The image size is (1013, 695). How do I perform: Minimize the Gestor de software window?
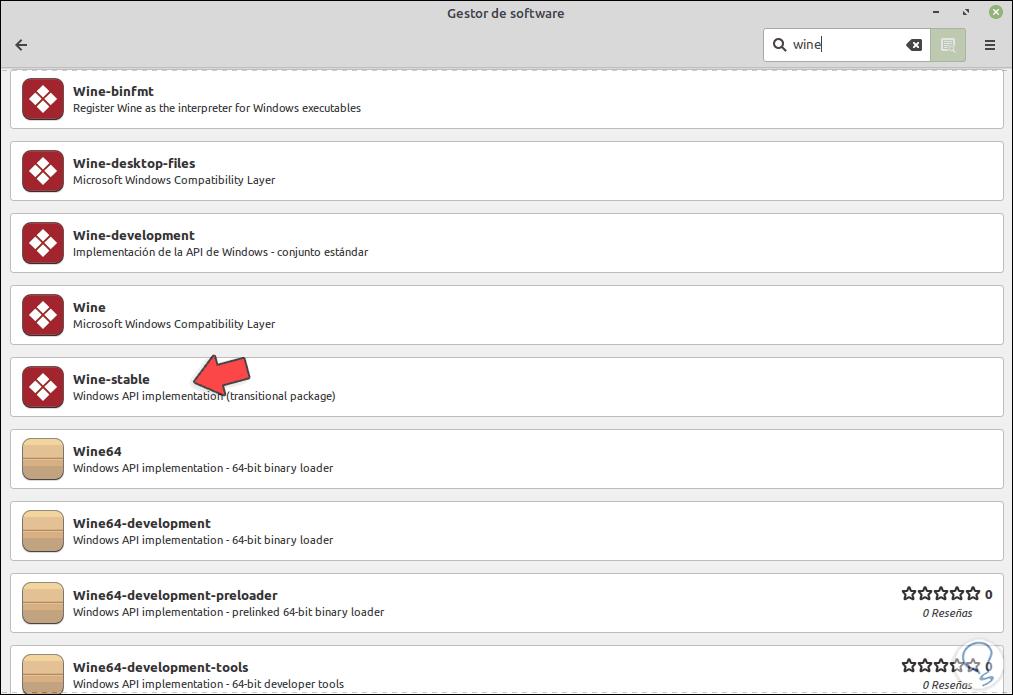click(935, 12)
